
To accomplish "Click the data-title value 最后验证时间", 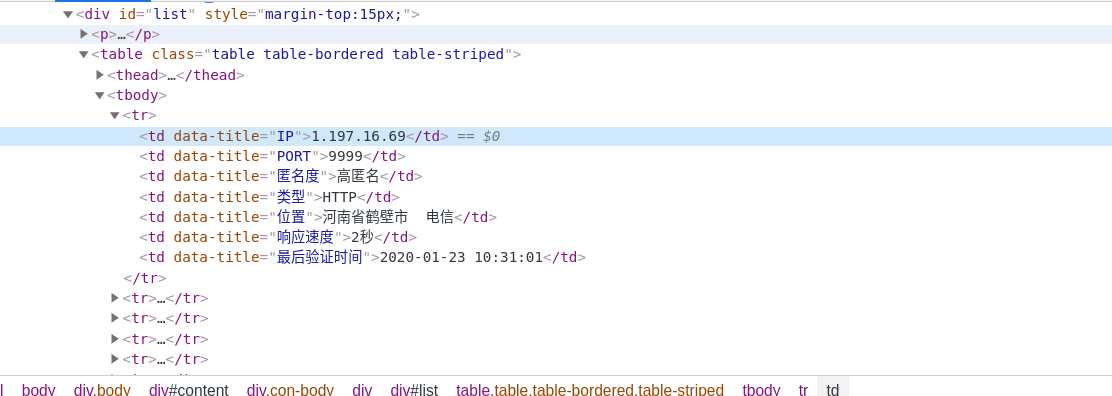I will click(x=319, y=257).
